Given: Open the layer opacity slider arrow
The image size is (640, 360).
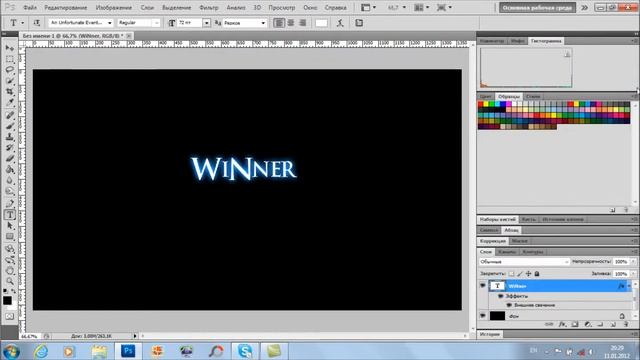Looking at the screenshot, I should click(633, 262).
